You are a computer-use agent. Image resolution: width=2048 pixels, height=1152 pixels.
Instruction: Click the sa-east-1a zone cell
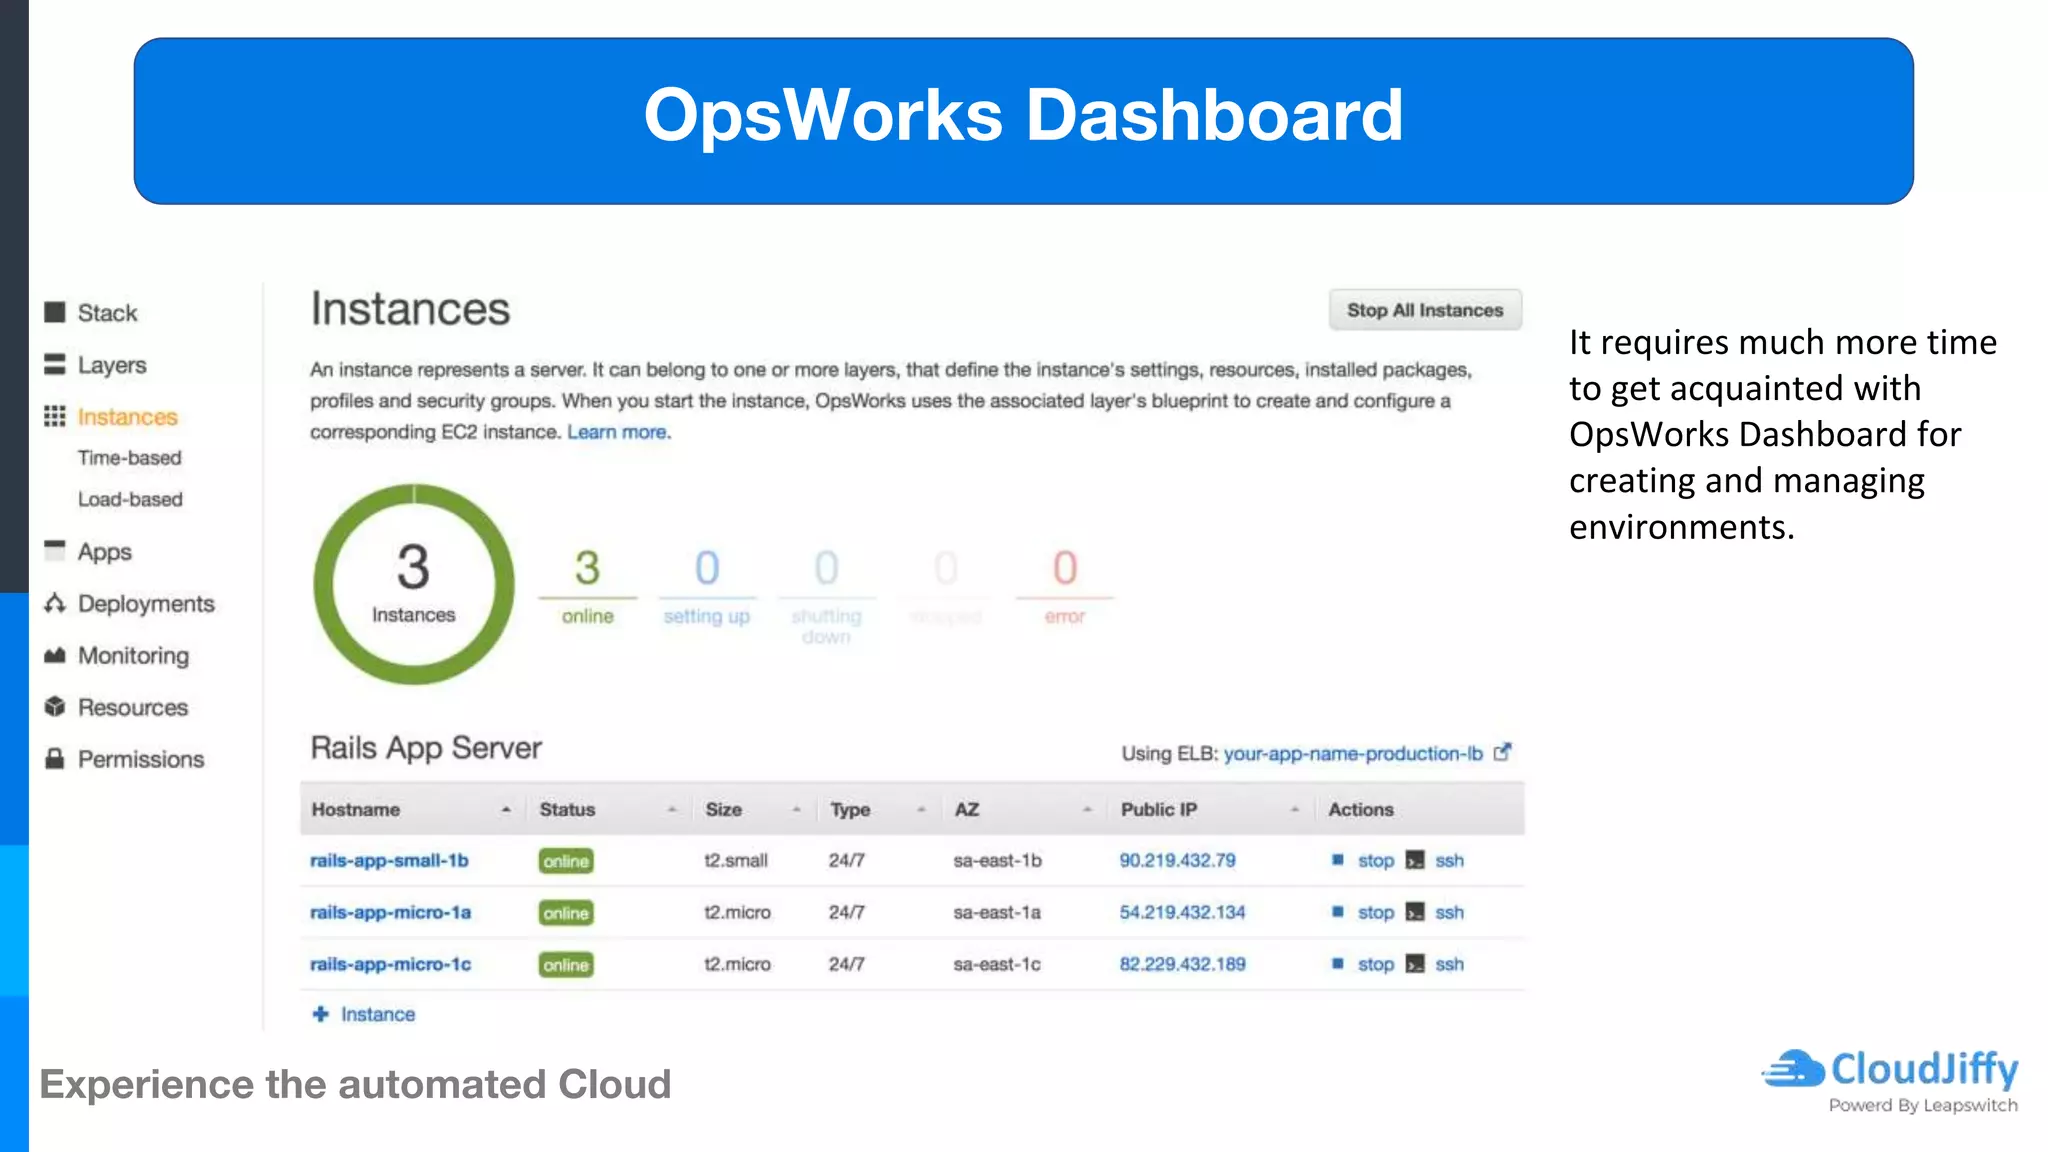point(997,912)
